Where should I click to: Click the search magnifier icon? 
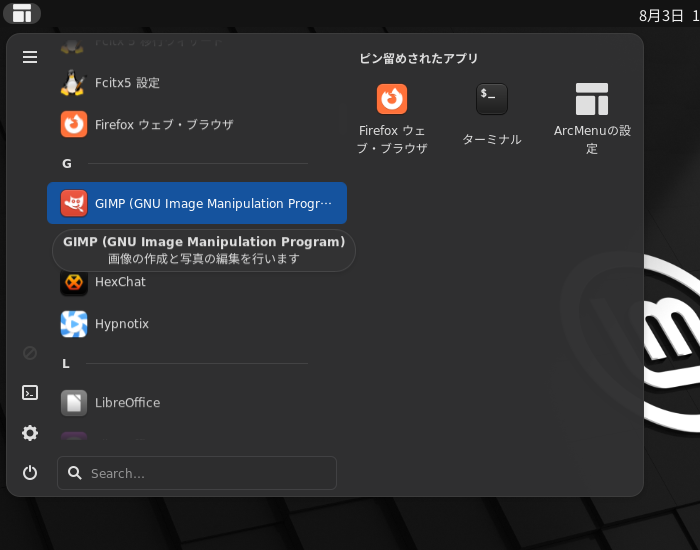pos(75,473)
